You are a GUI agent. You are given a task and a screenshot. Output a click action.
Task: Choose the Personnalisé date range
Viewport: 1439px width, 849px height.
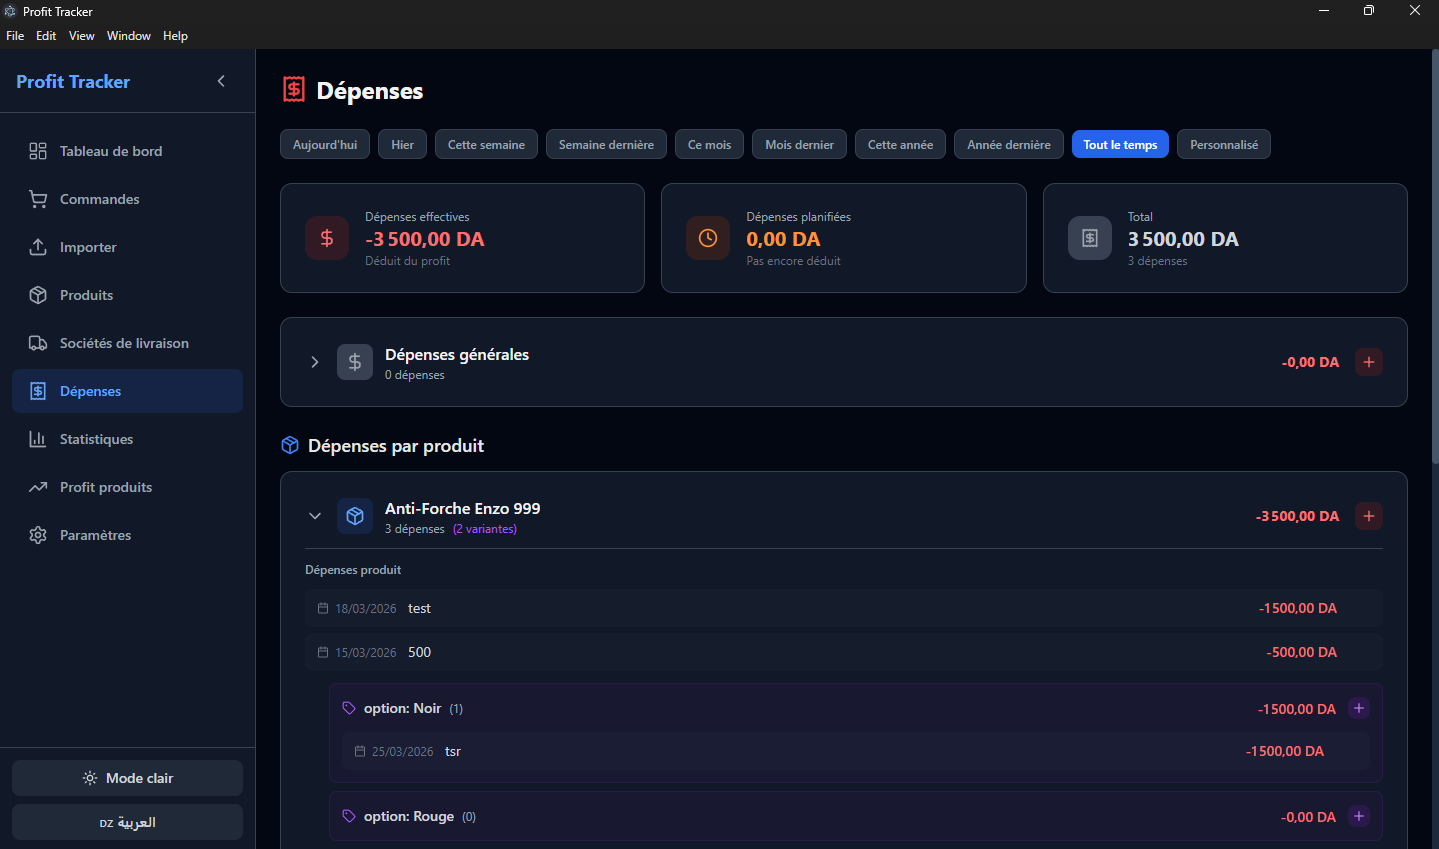click(1223, 144)
